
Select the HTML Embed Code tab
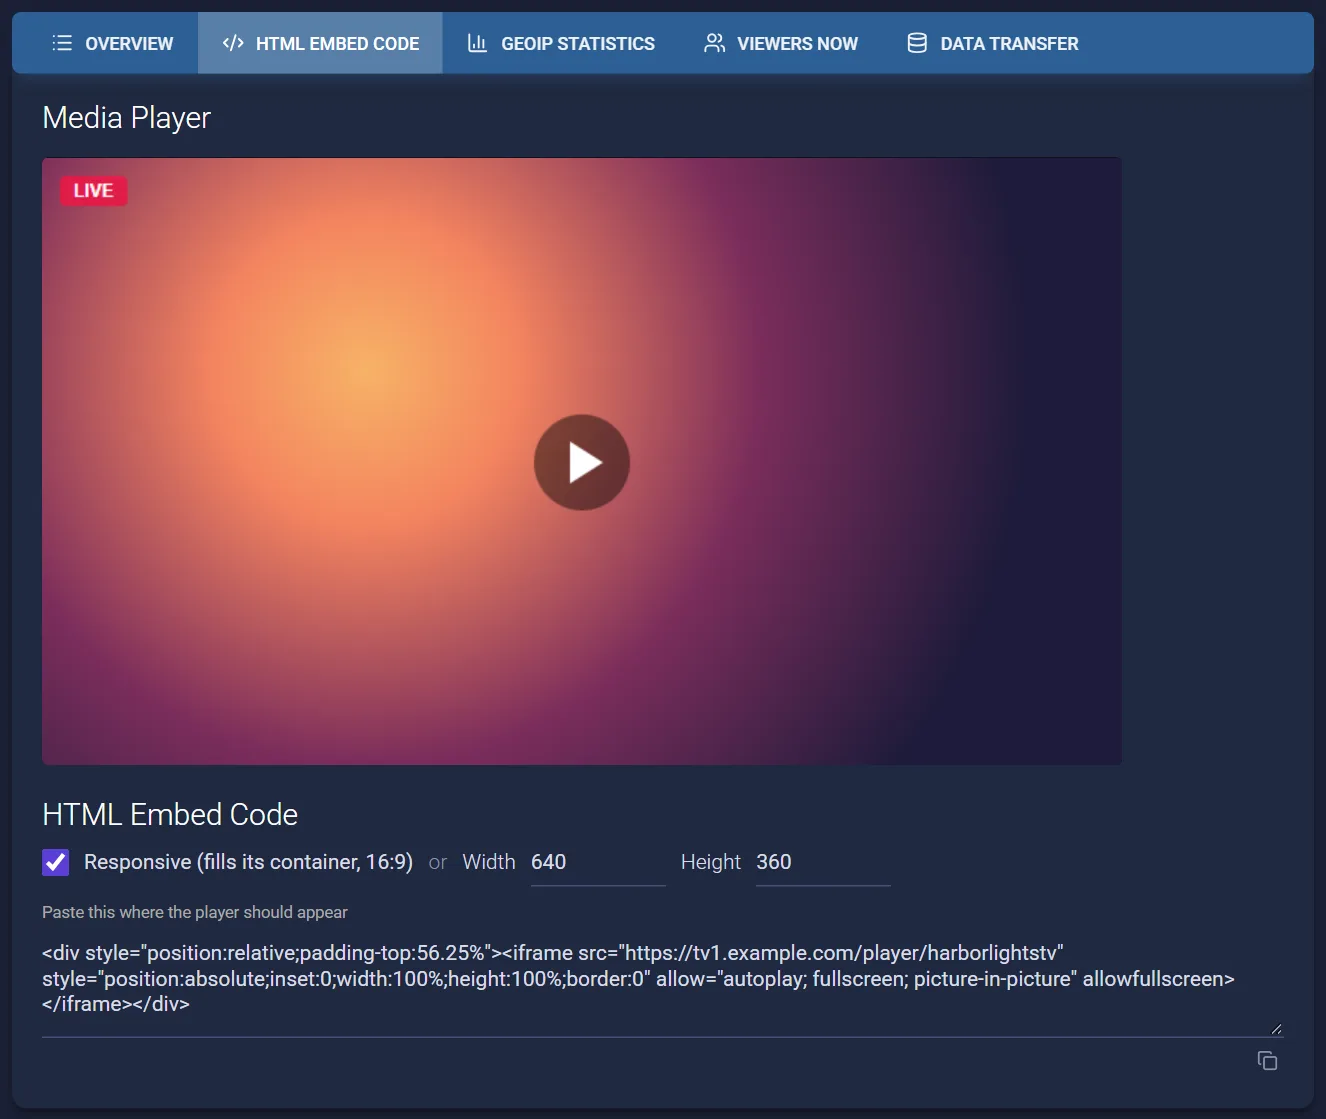click(x=320, y=43)
